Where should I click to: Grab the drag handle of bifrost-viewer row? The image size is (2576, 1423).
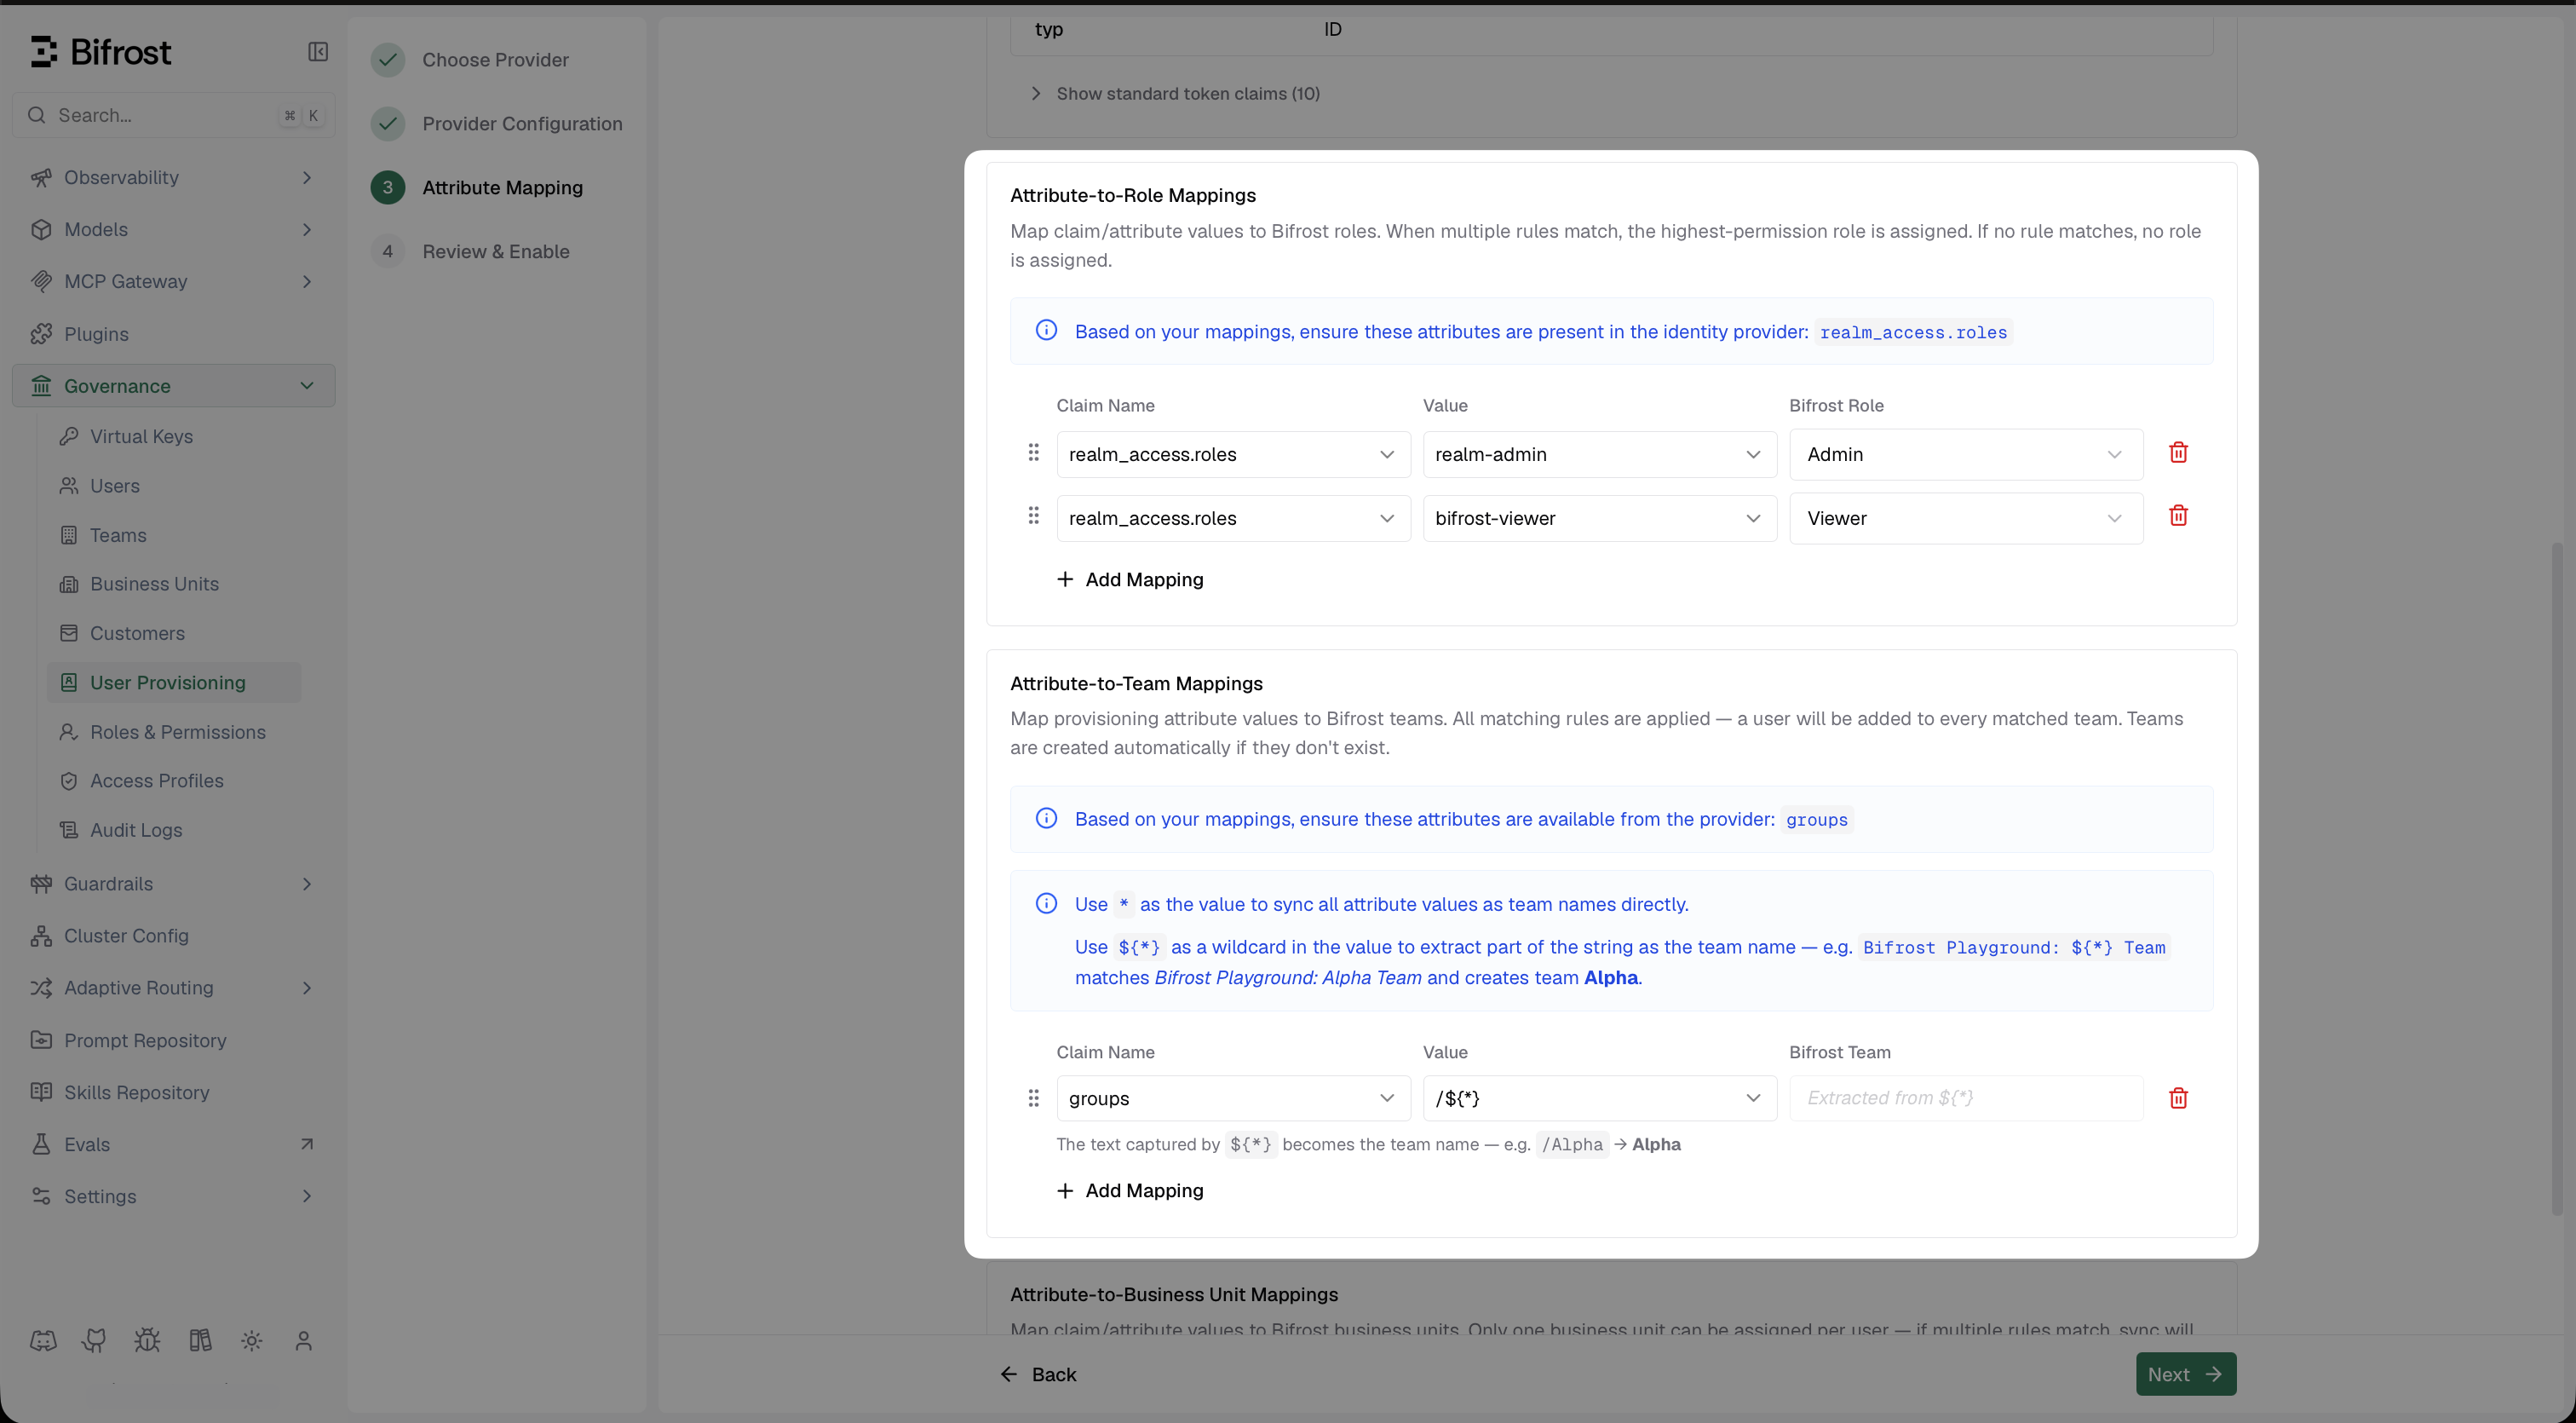1033,516
